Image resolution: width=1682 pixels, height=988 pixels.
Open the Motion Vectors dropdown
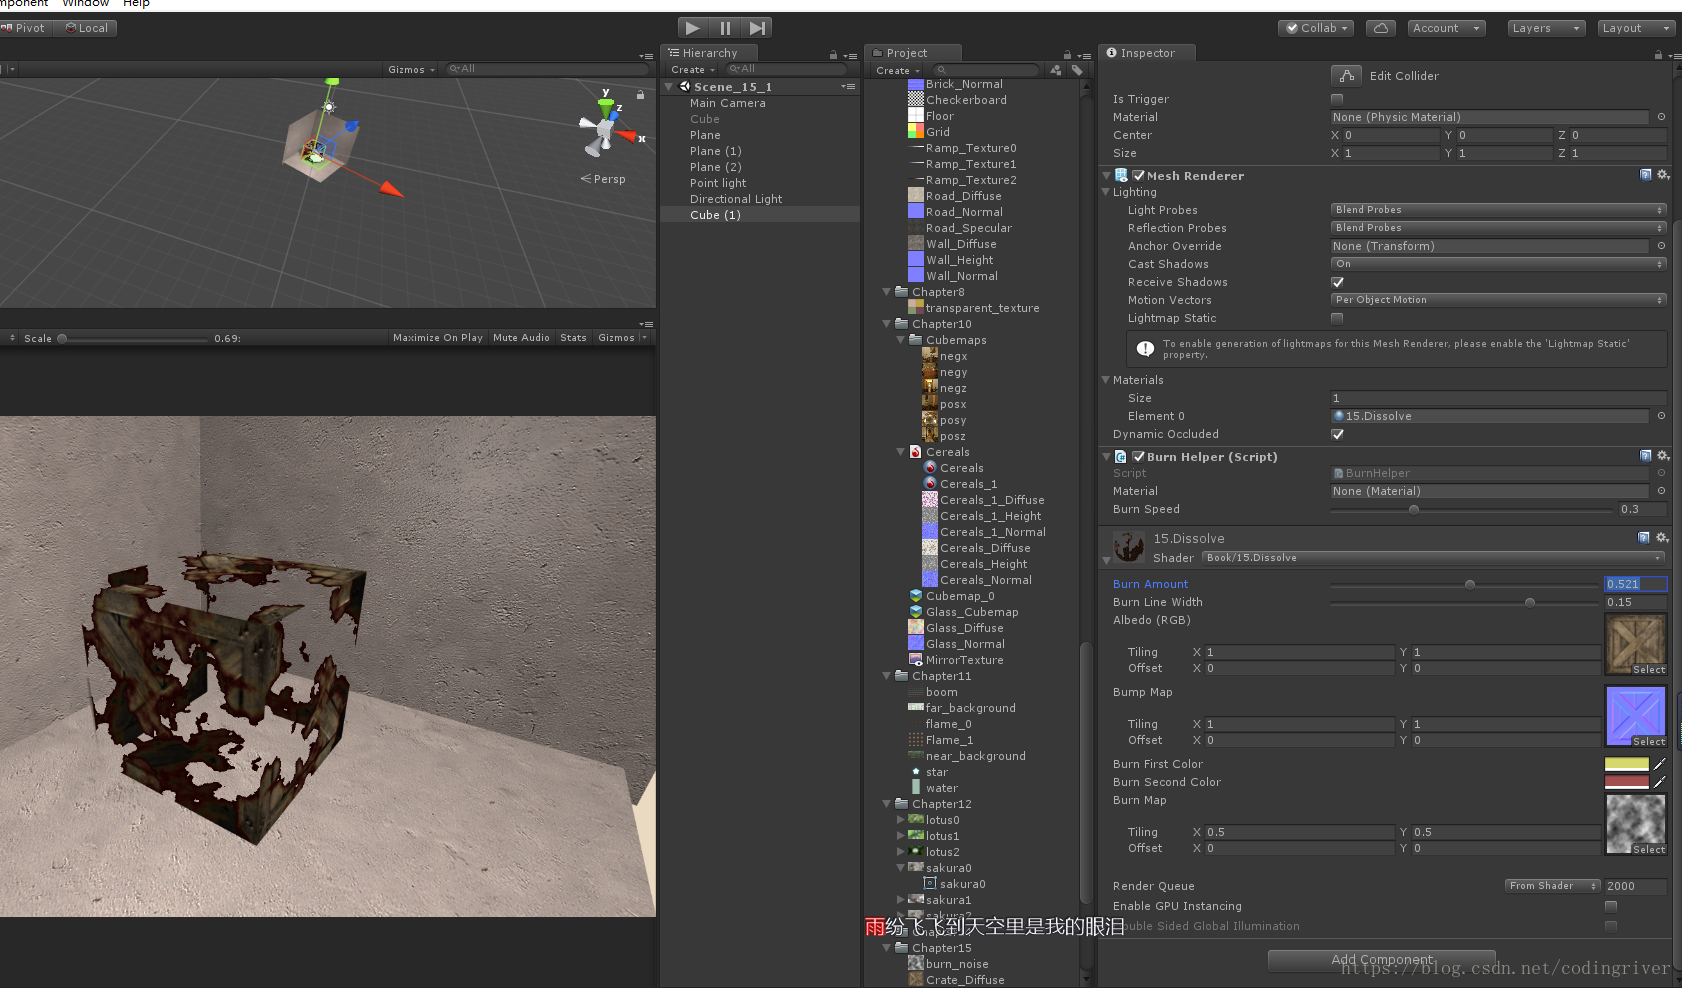click(1499, 300)
